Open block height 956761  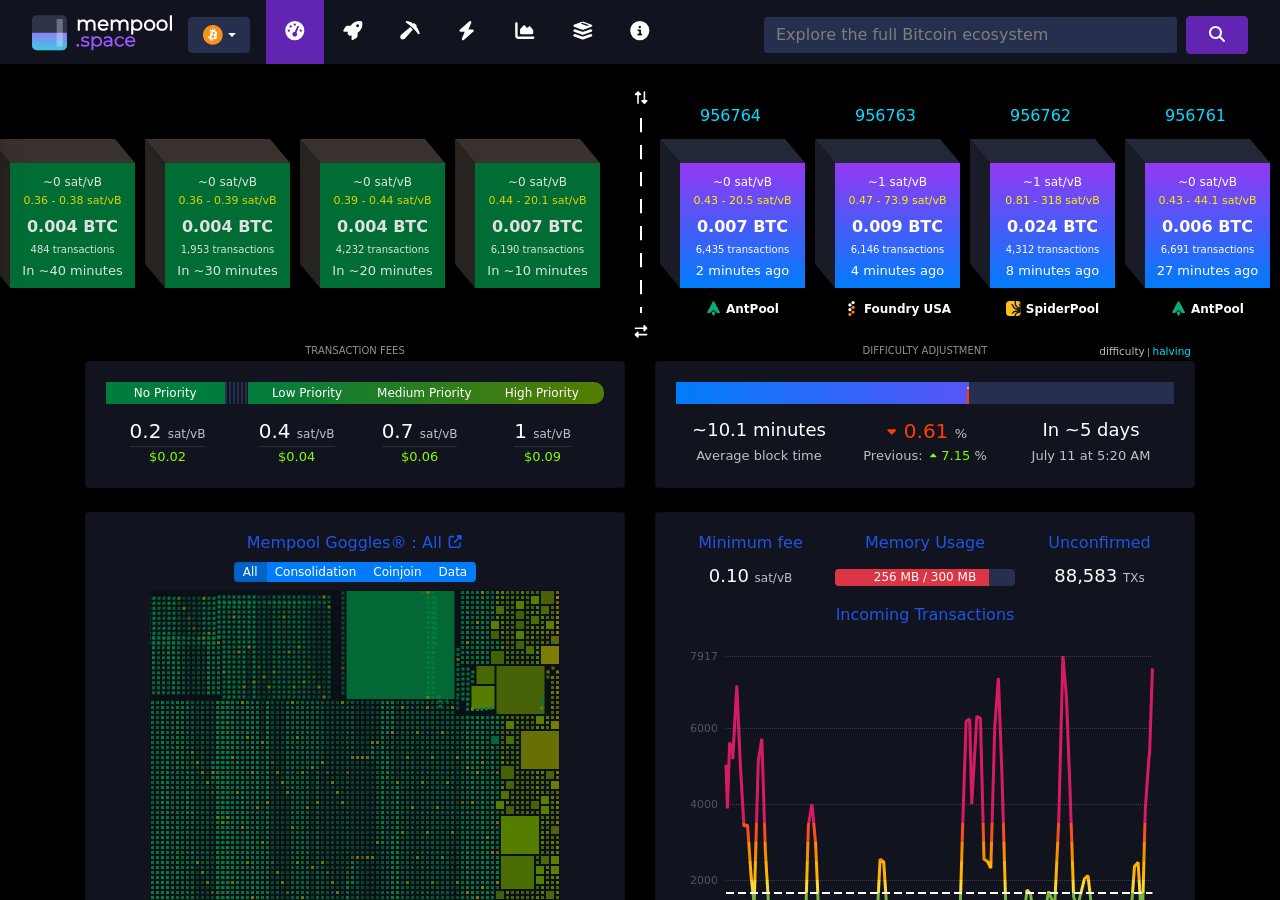[x=1195, y=115]
